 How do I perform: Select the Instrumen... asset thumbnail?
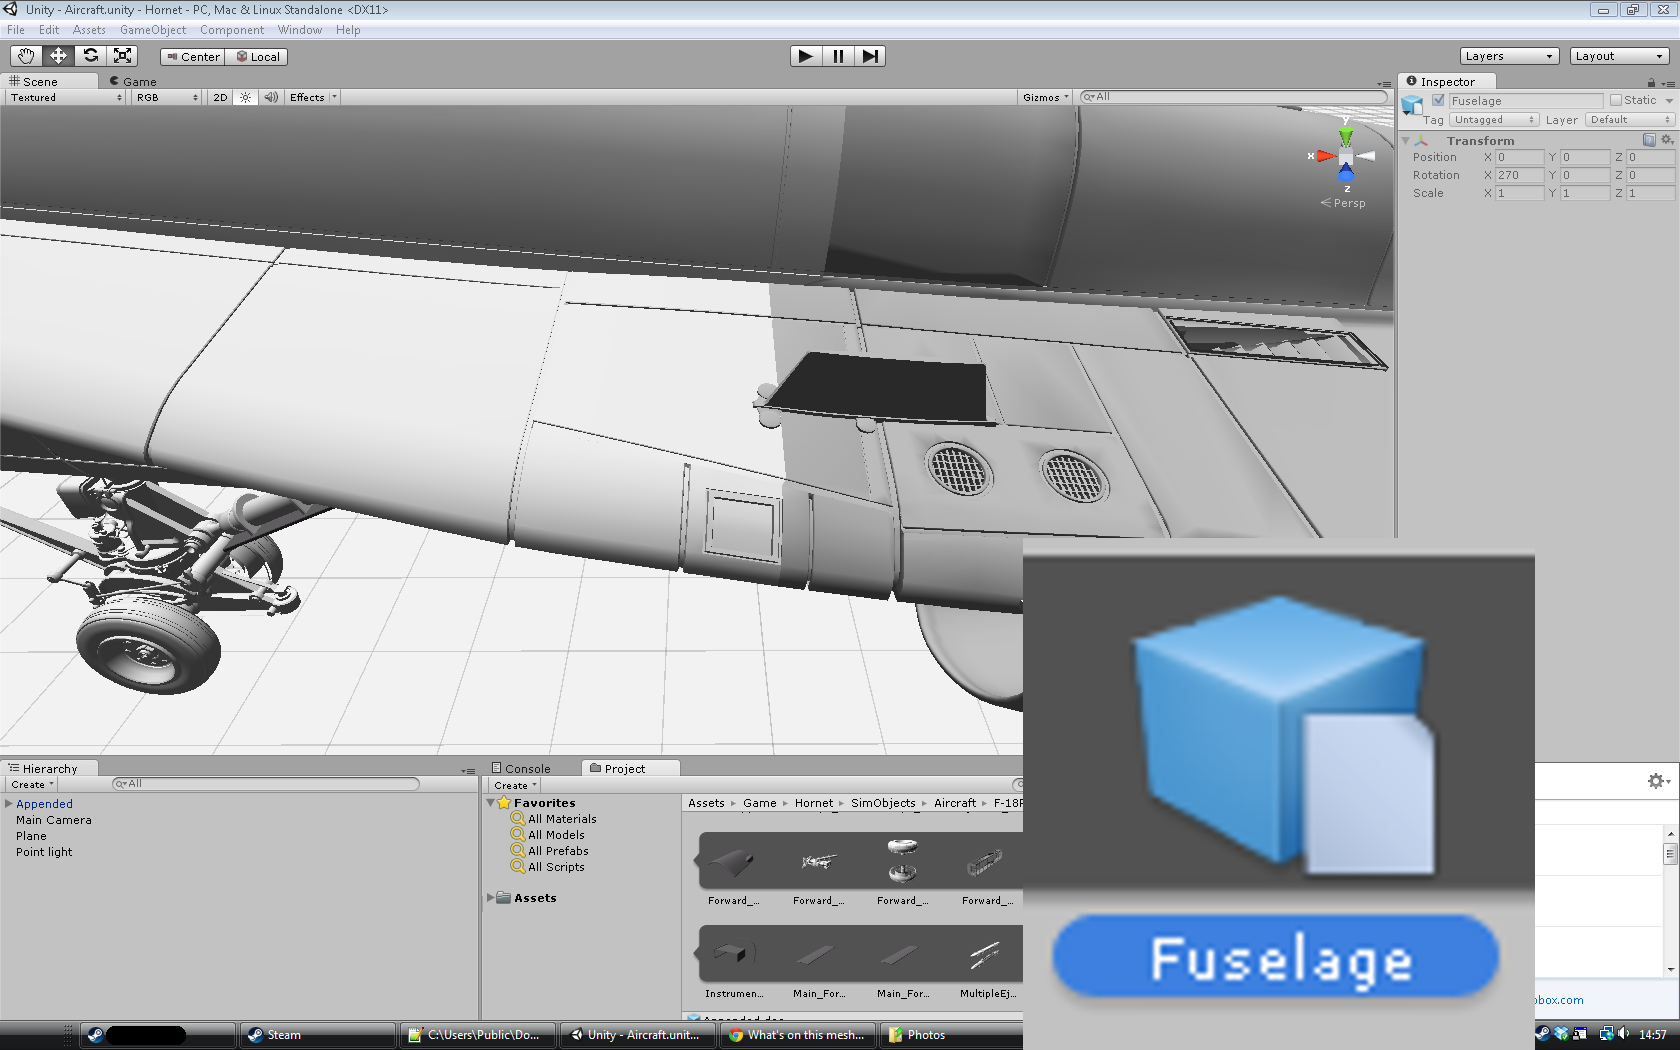pos(733,955)
